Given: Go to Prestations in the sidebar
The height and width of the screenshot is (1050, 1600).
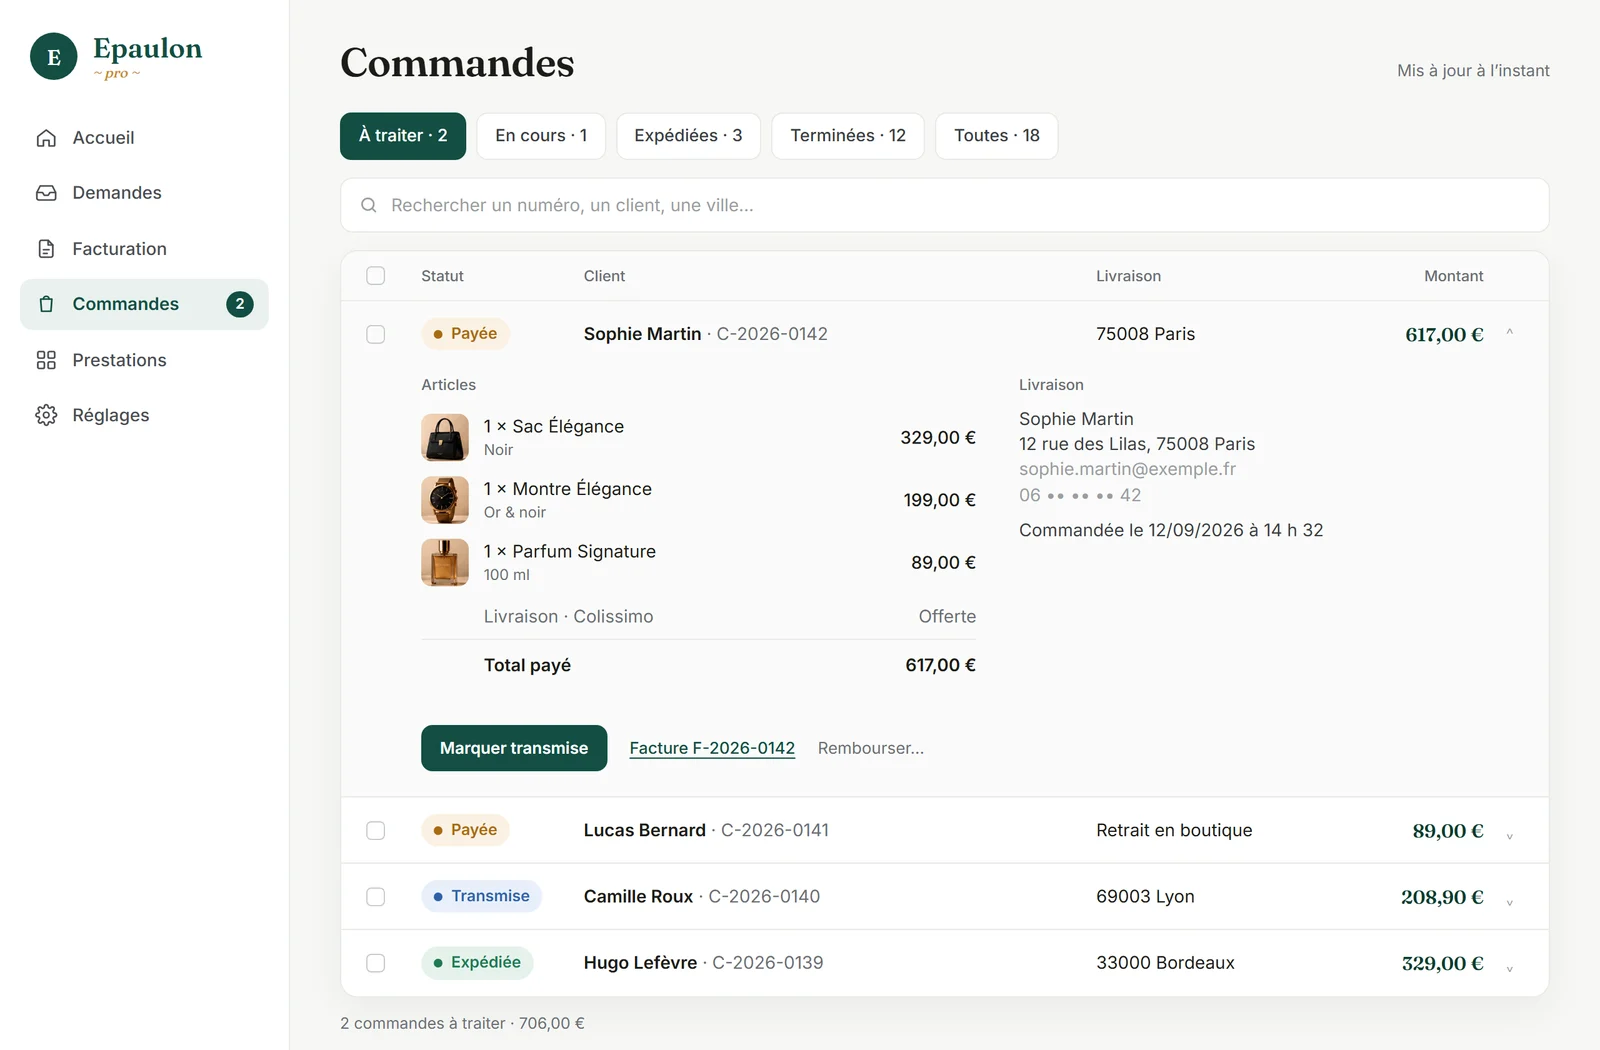Looking at the screenshot, I should [144, 360].
